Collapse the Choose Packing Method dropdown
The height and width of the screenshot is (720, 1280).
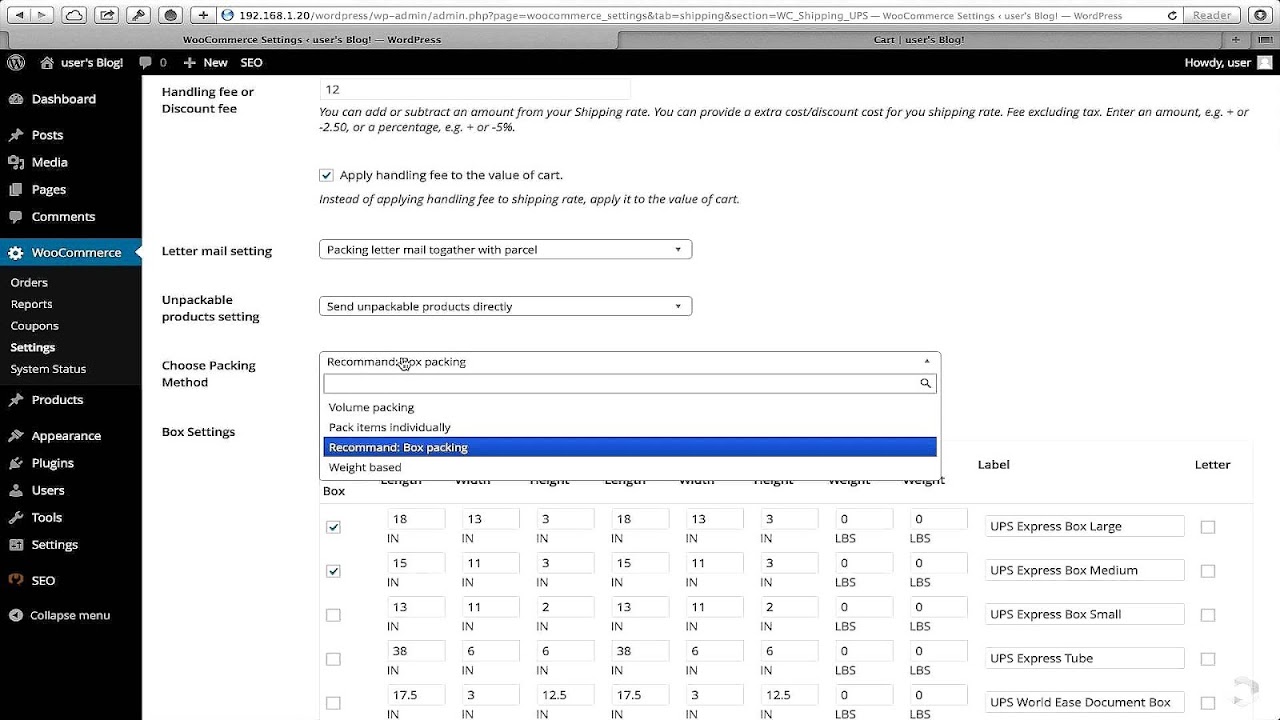pos(630,362)
